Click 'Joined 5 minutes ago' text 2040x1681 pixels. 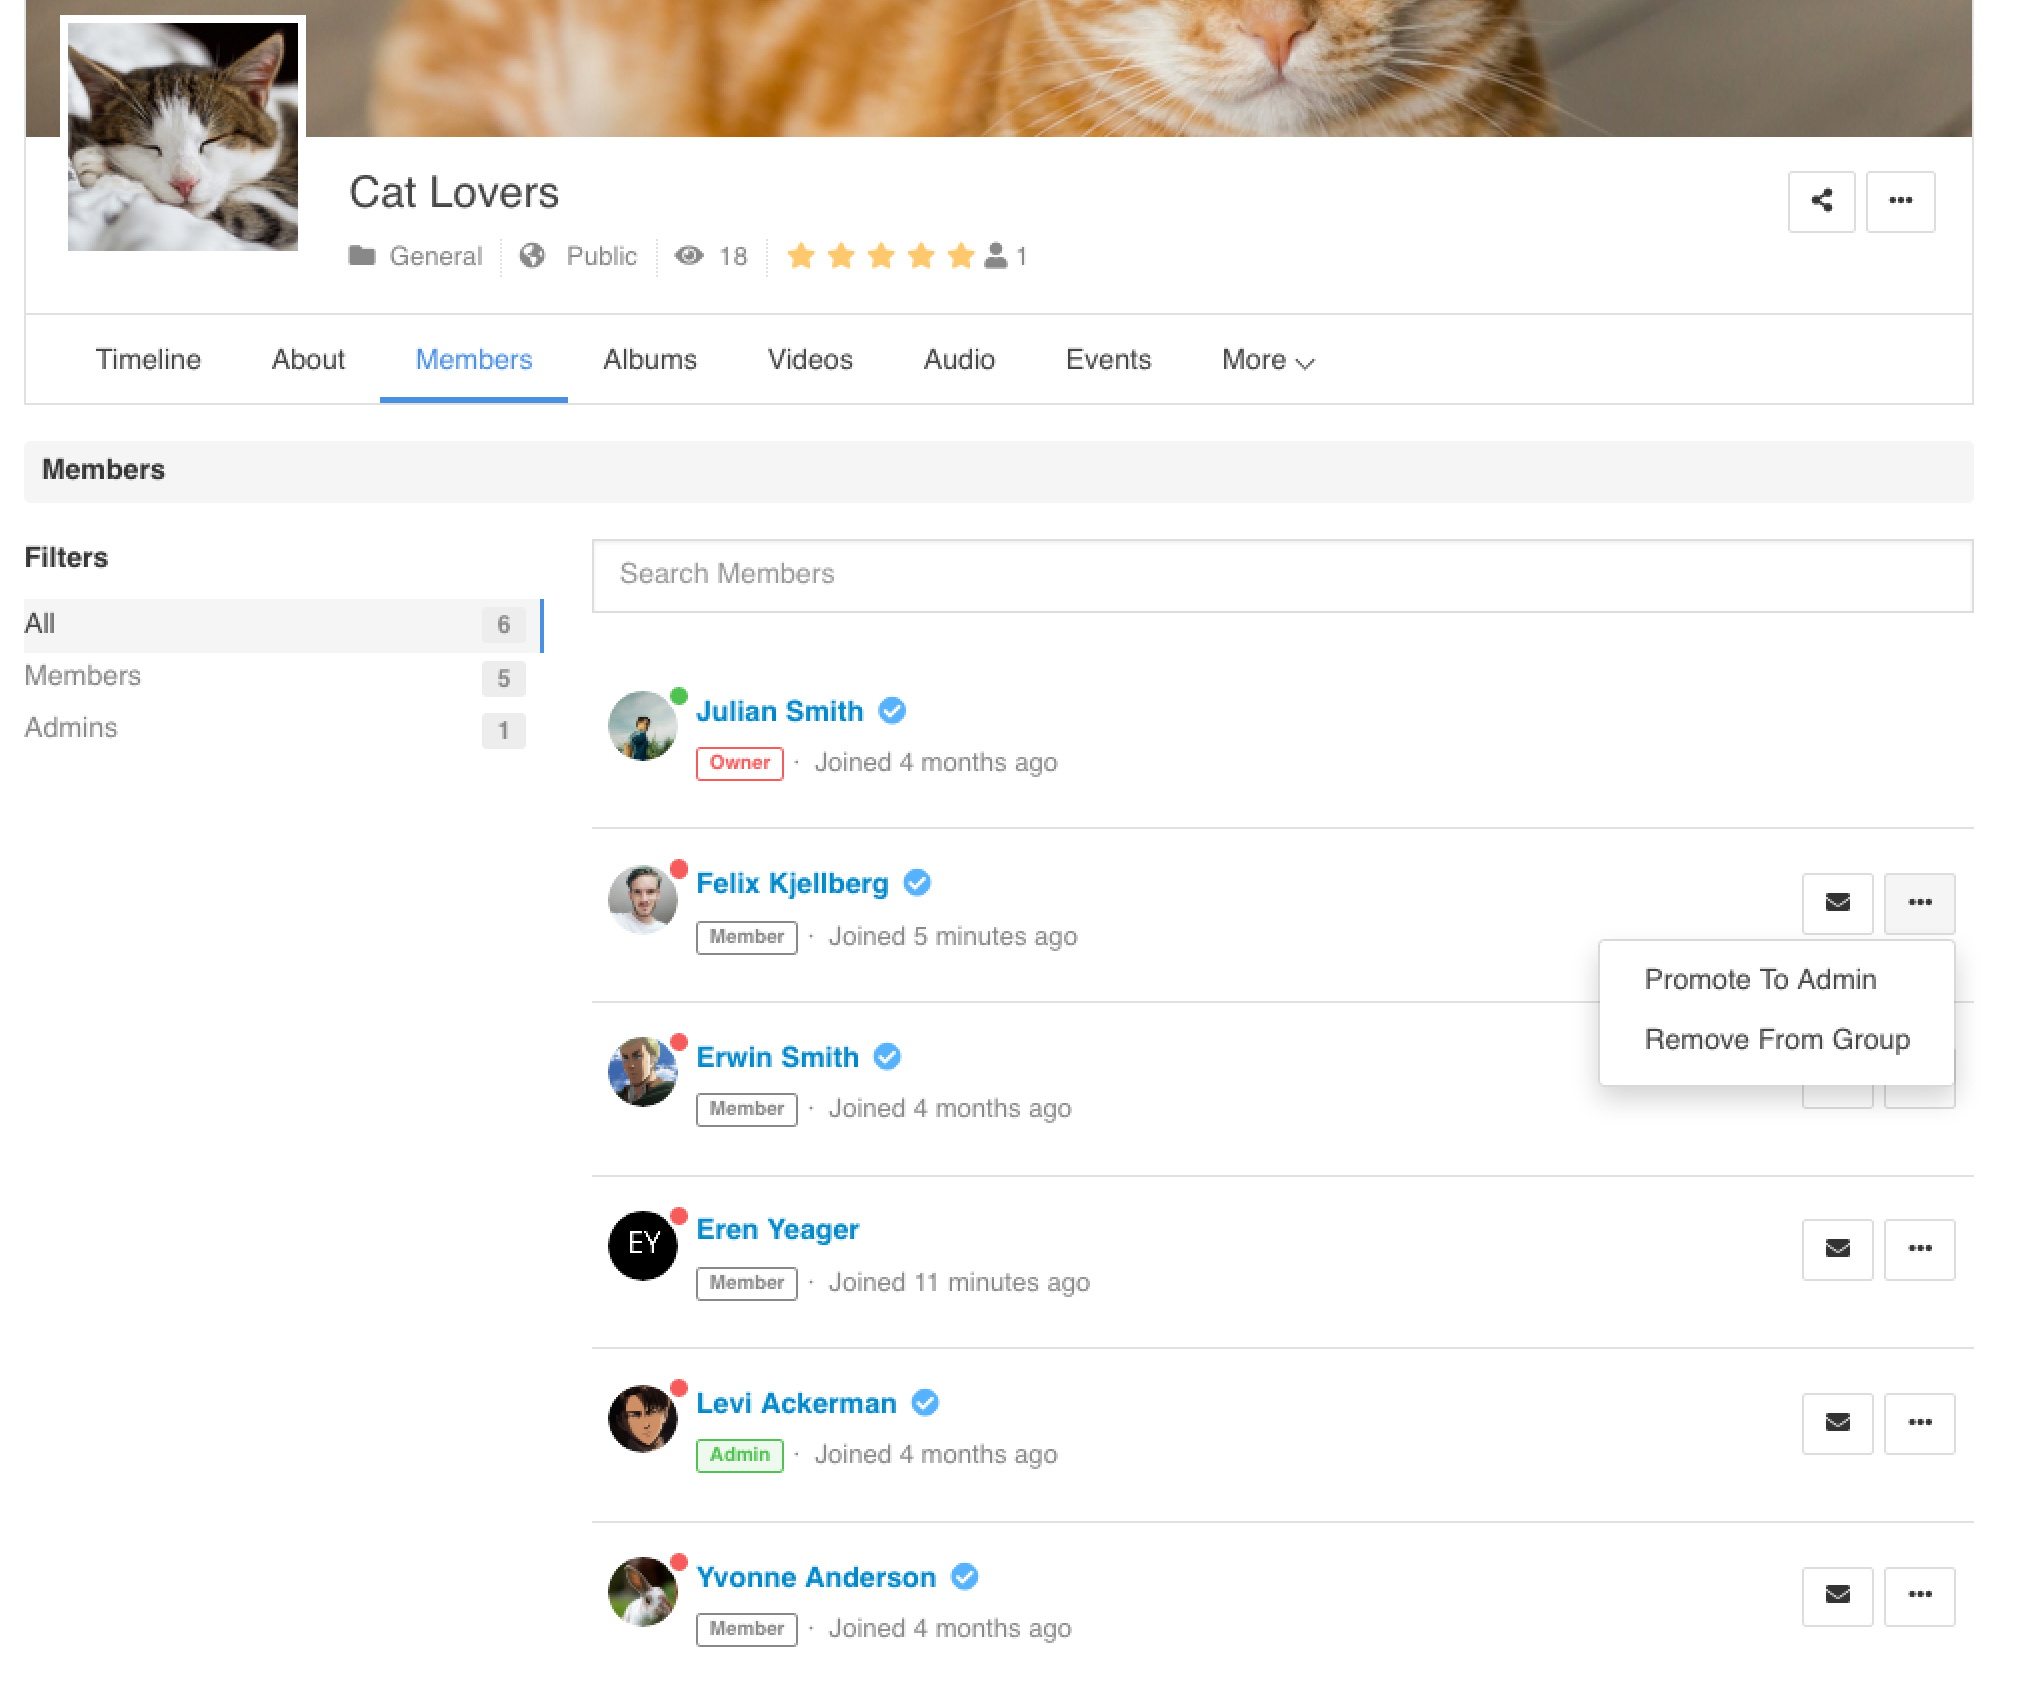pyautogui.click(x=952, y=936)
